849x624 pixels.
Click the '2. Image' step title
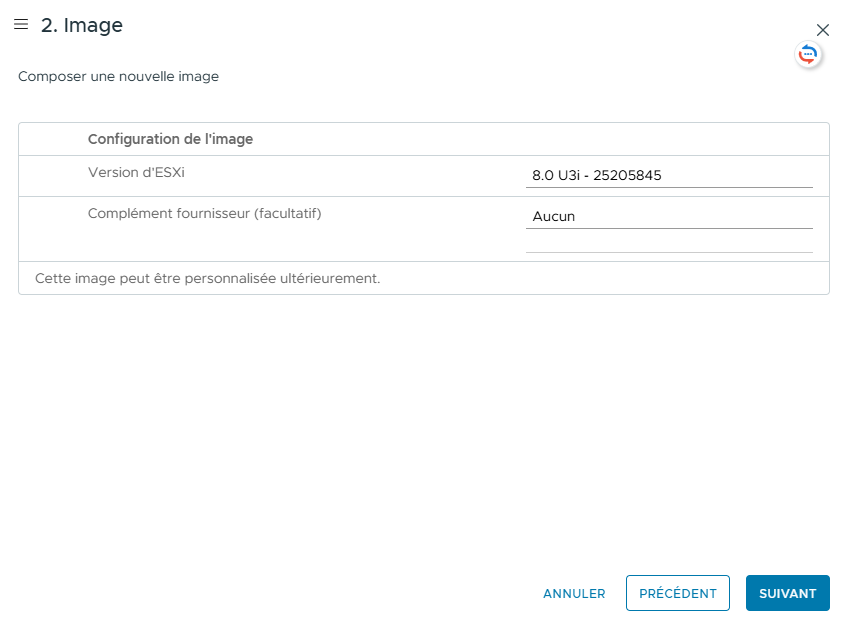(x=82, y=25)
